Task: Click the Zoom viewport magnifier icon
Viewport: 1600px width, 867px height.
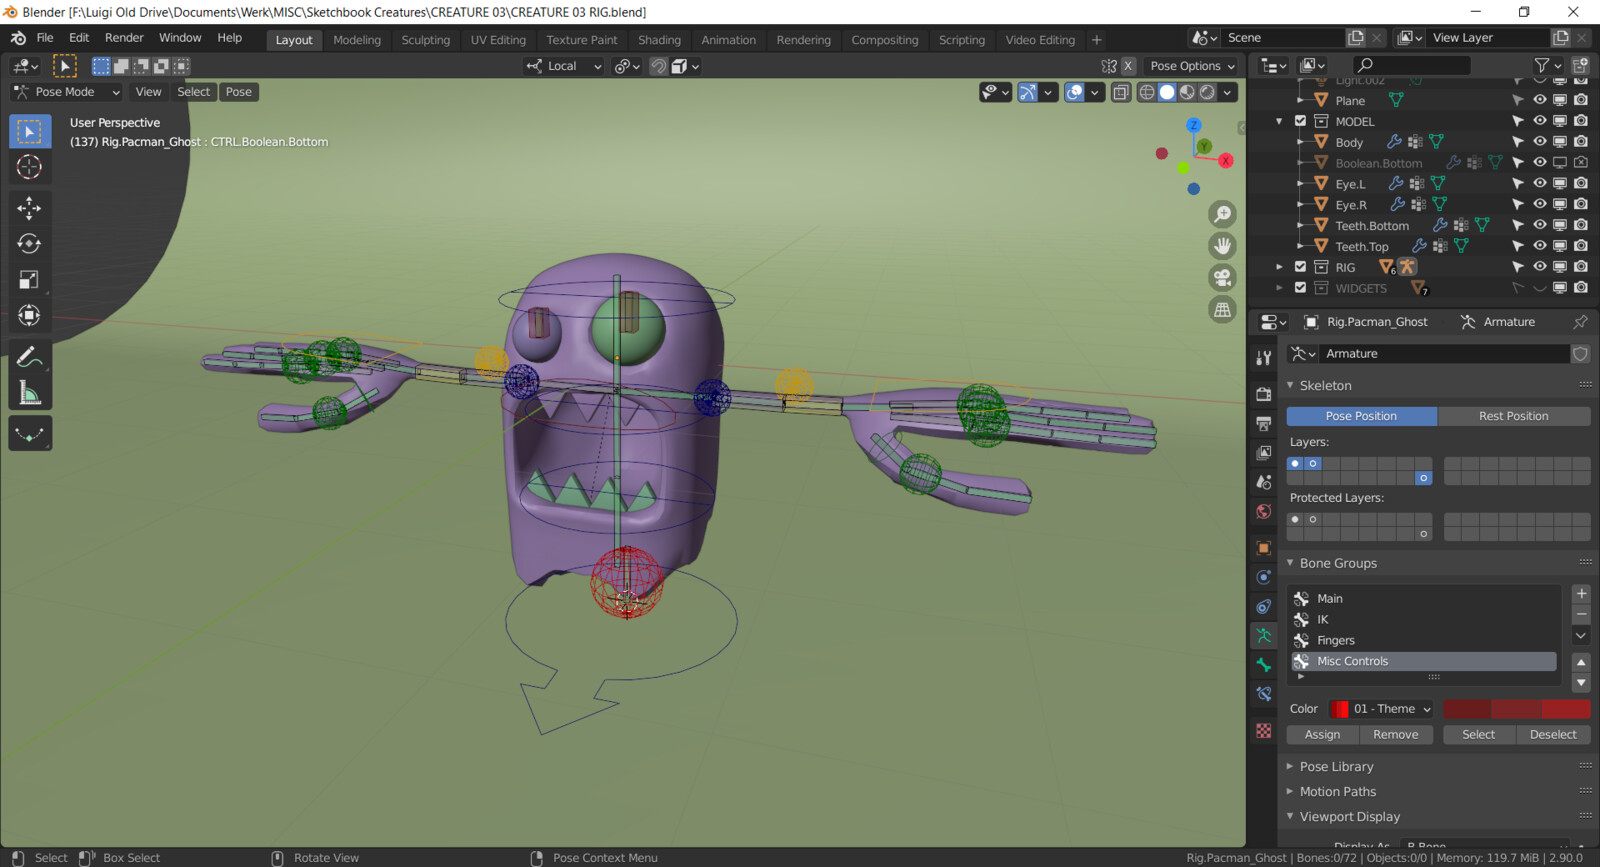Action: [x=1222, y=215]
